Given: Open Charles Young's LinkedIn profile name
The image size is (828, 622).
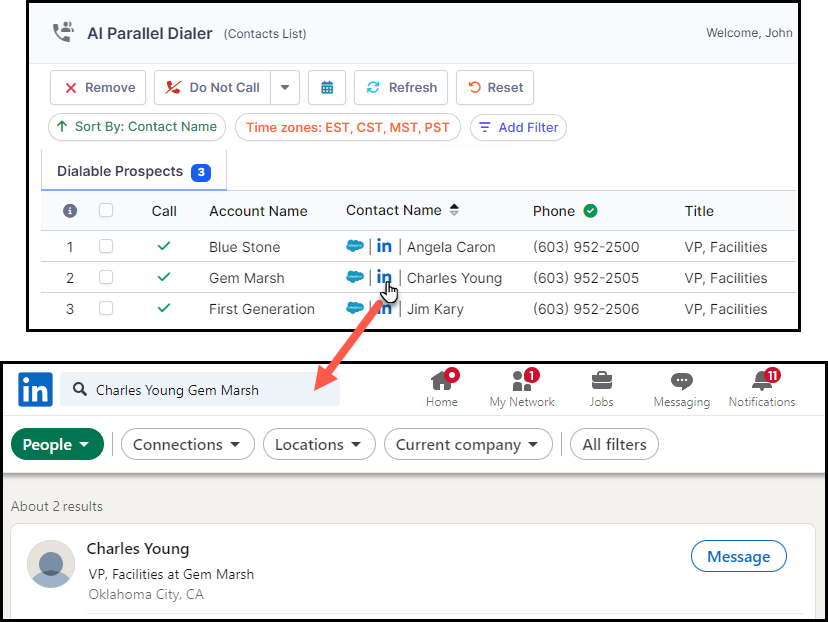Looking at the screenshot, I should pyautogui.click(x=138, y=549).
